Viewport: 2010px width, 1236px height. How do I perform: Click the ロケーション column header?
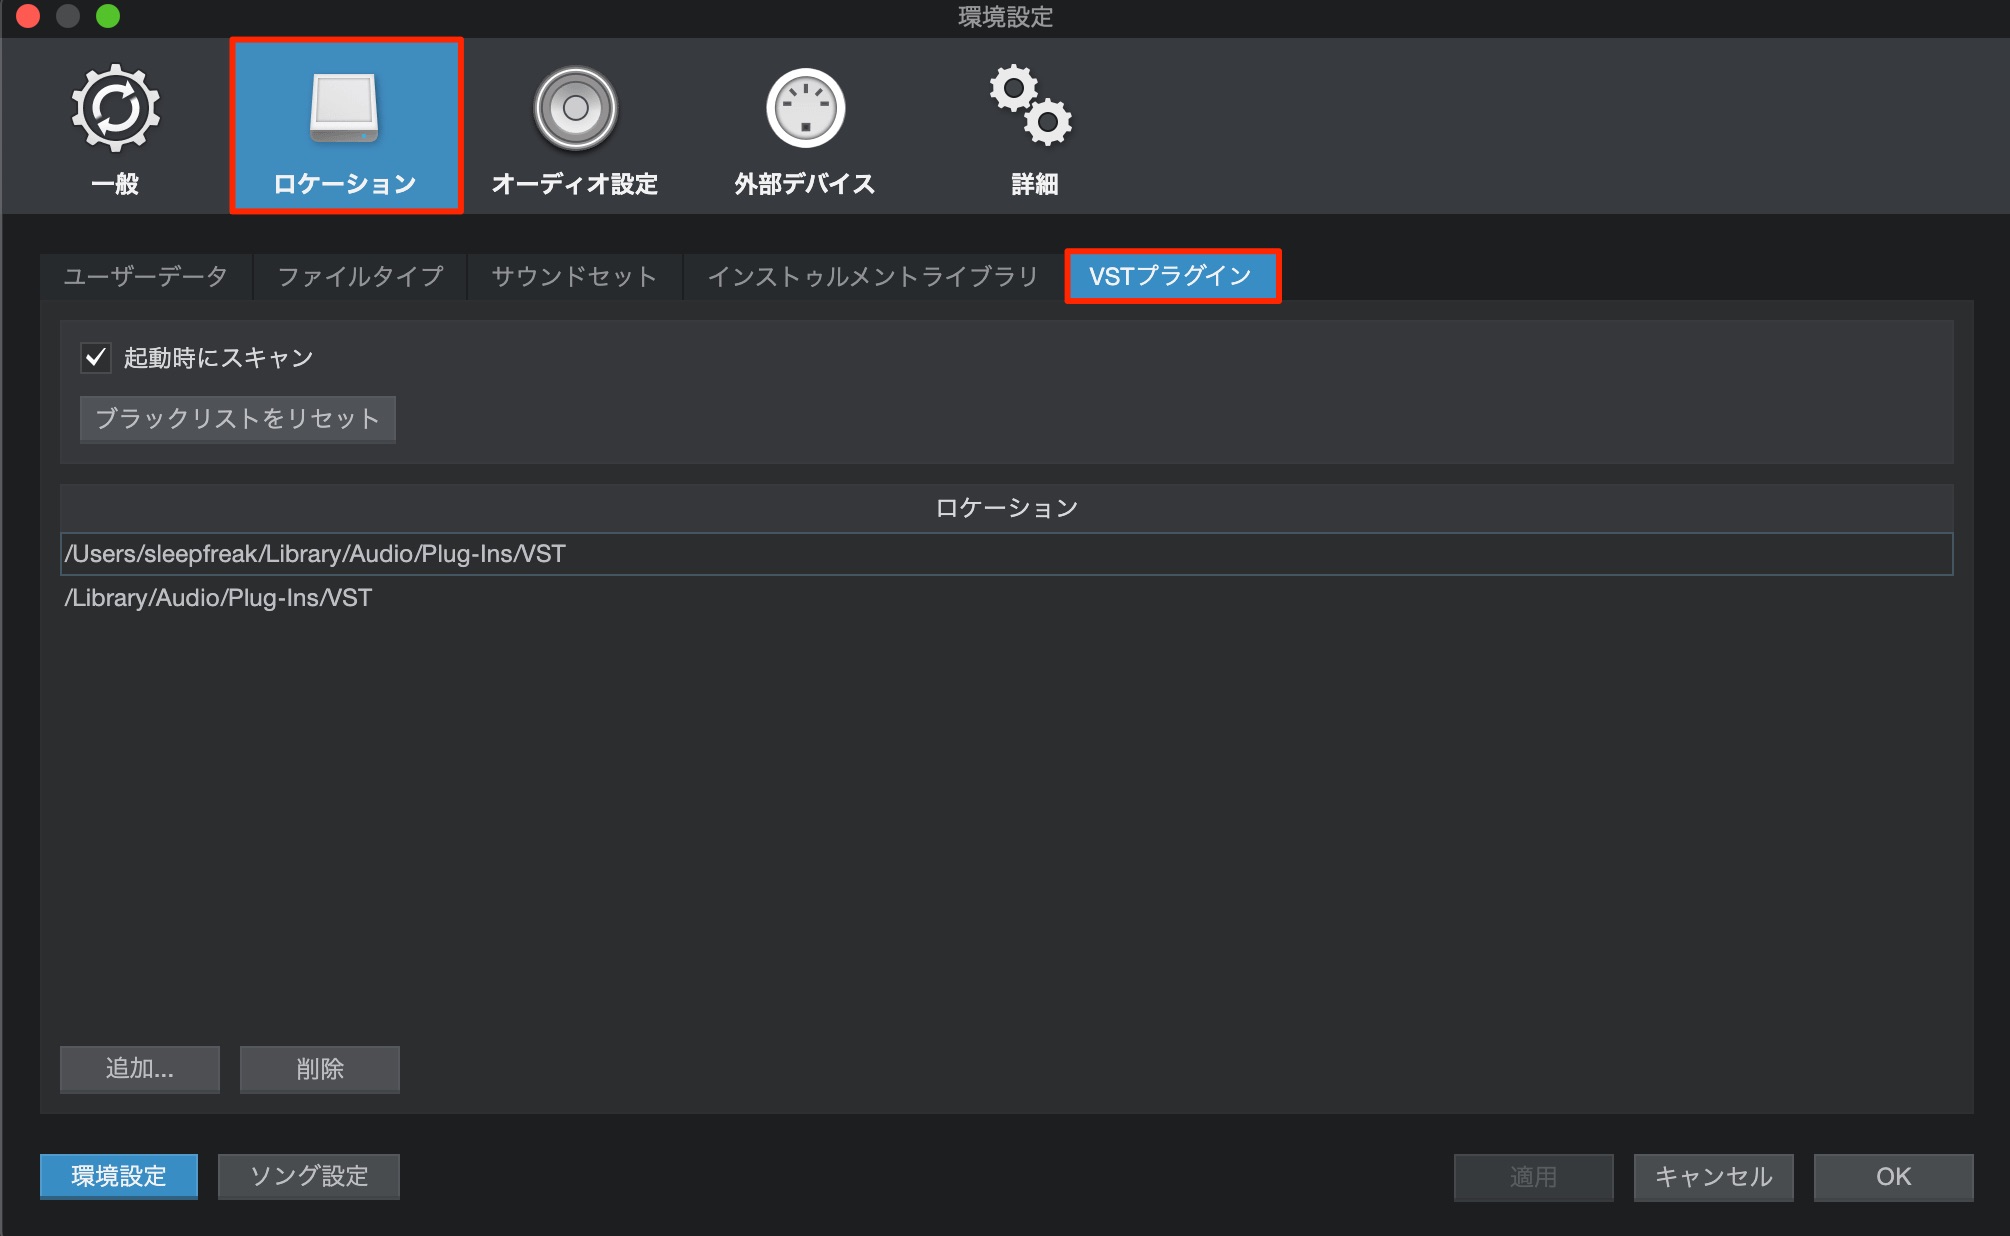1007,508
